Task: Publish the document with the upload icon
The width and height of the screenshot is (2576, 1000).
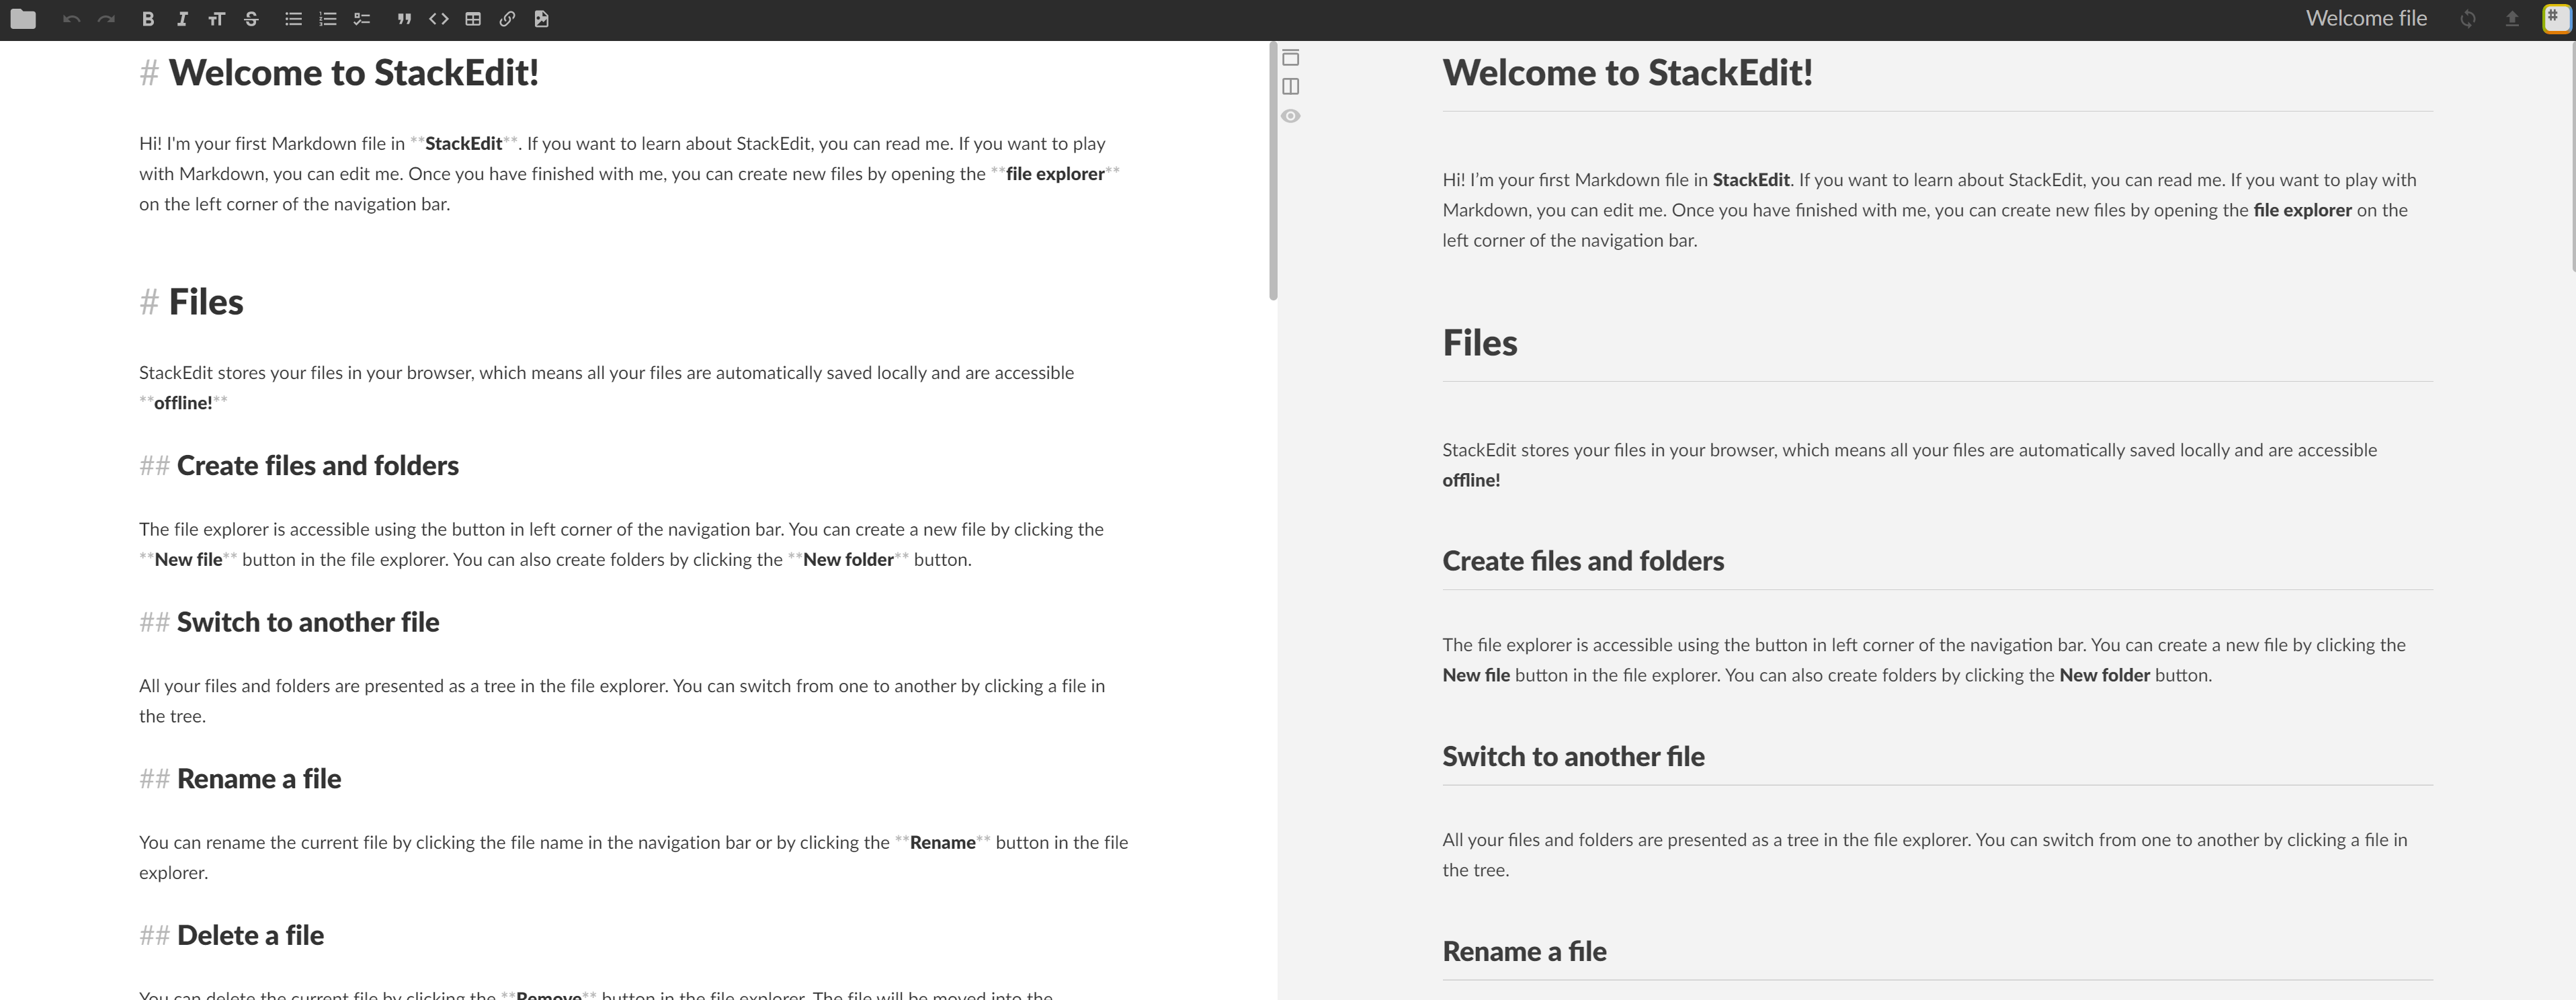Action: coord(2513,17)
